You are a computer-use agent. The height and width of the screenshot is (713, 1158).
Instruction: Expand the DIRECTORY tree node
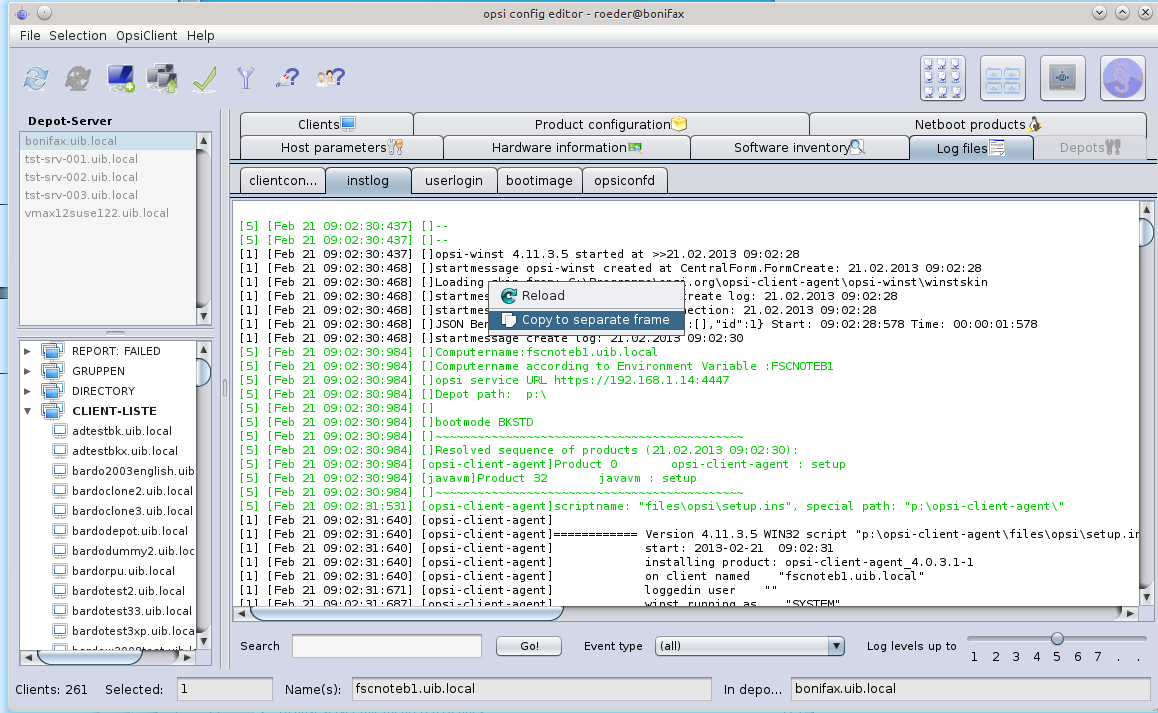pyautogui.click(x=27, y=391)
